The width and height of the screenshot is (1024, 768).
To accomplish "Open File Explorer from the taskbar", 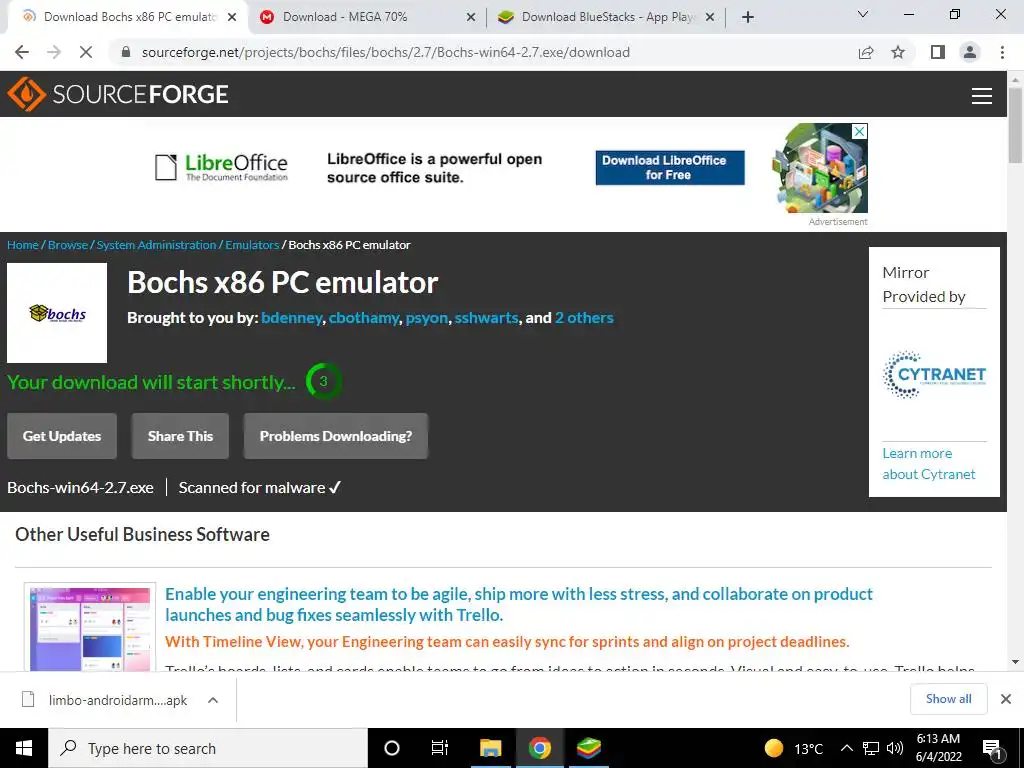I will 490,748.
